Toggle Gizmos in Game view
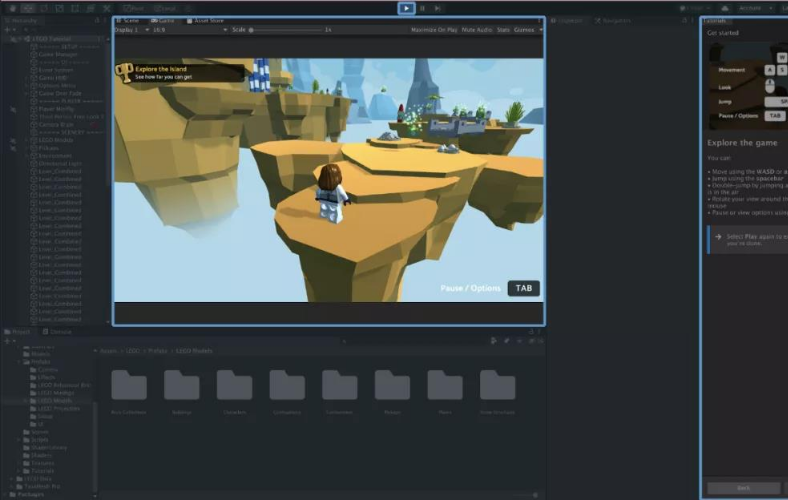This screenshot has width=788, height=500. [524, 30]
